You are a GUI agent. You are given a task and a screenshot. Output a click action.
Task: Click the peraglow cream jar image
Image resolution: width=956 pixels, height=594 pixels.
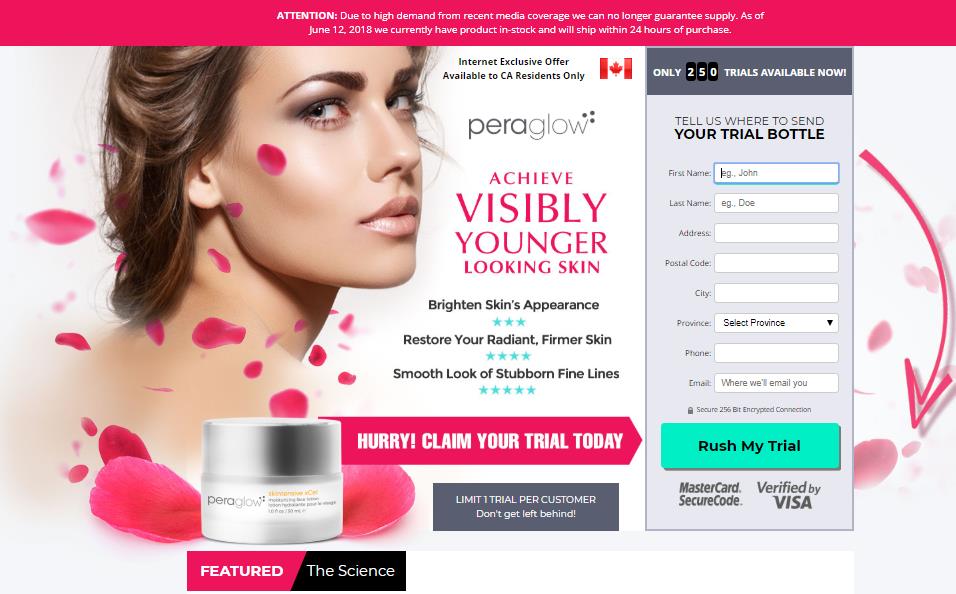[271, 480]
